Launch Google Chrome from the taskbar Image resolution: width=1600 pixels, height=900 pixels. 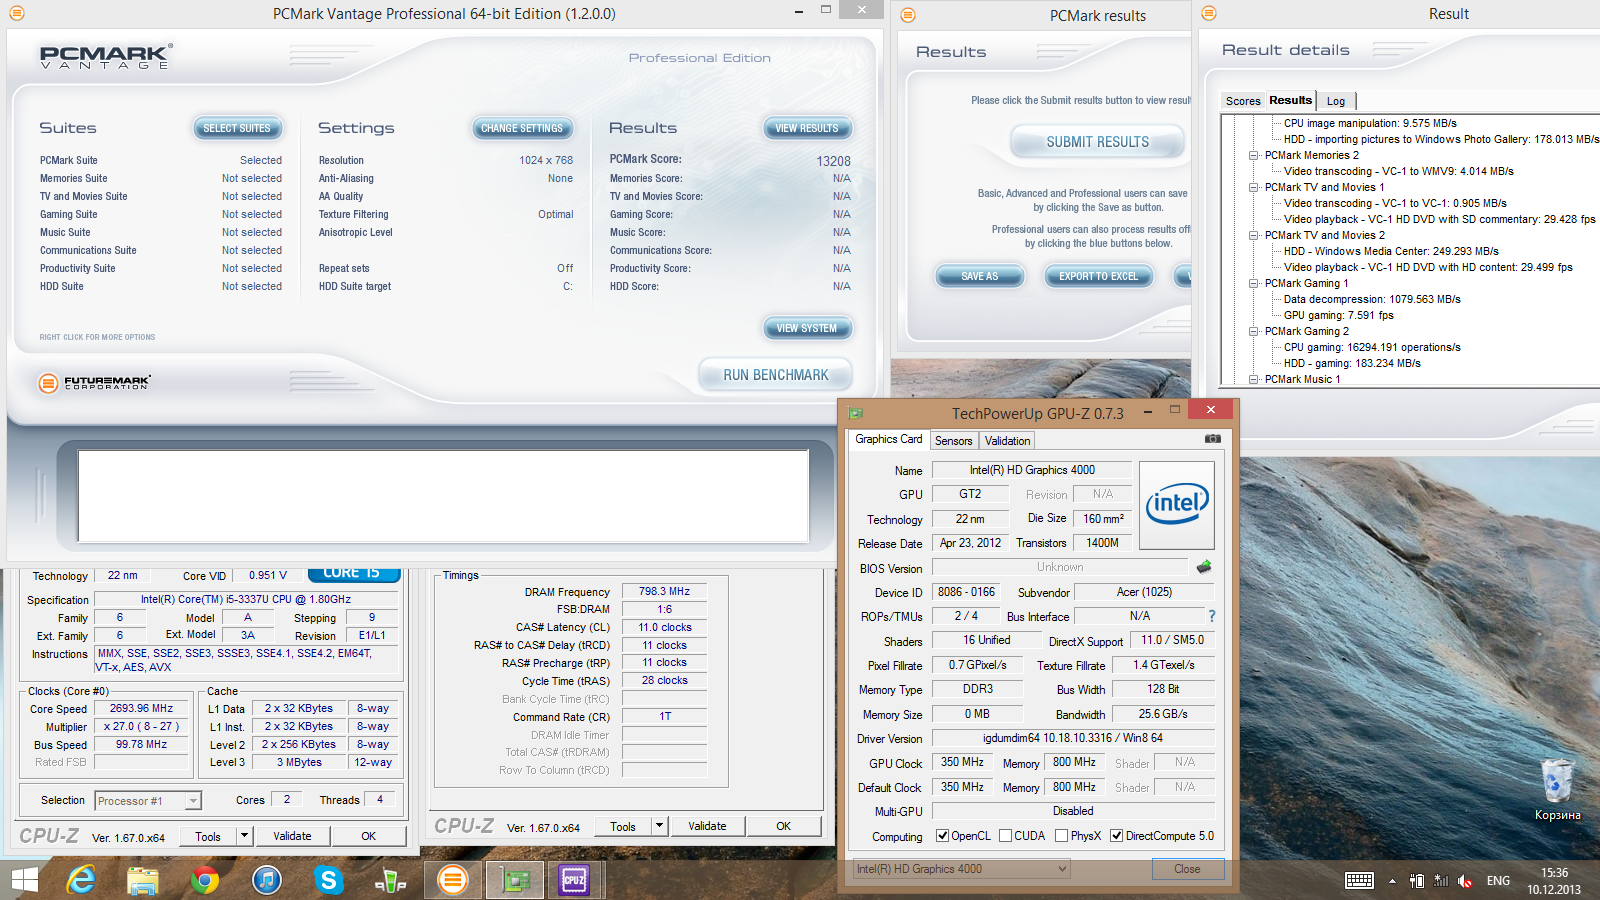tap(205, 880)
